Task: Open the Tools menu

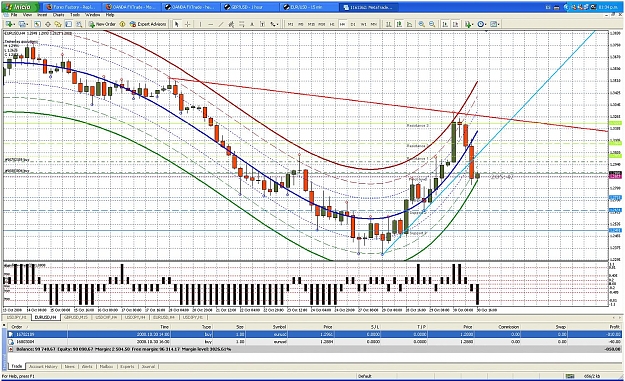Action: (75, 15)
